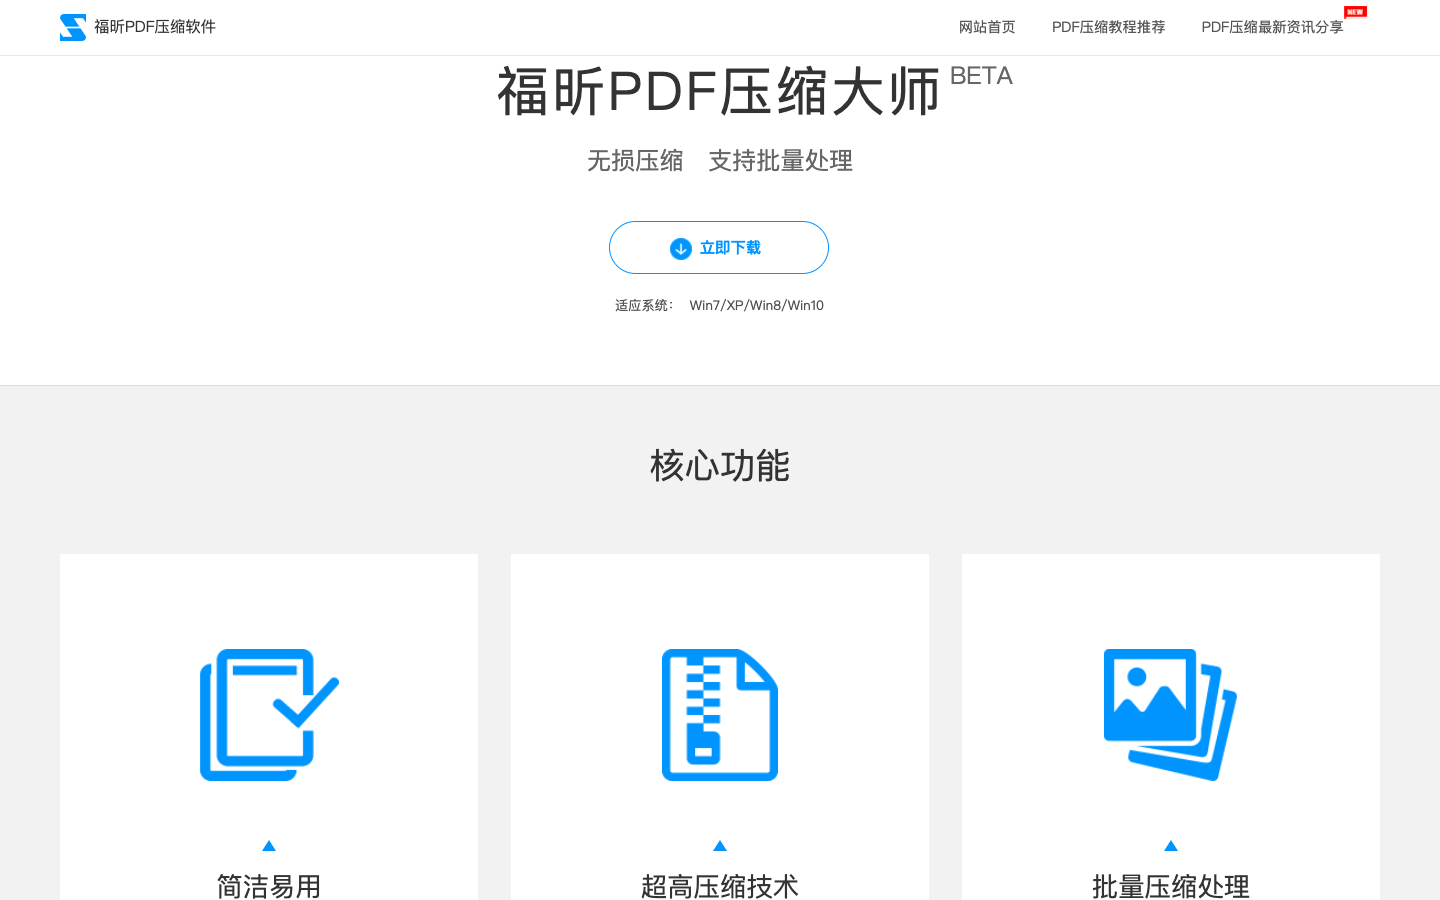Click the Foxit blue S logo icon
Screen dimensions: 1440x900
click(x=72, y=27)
